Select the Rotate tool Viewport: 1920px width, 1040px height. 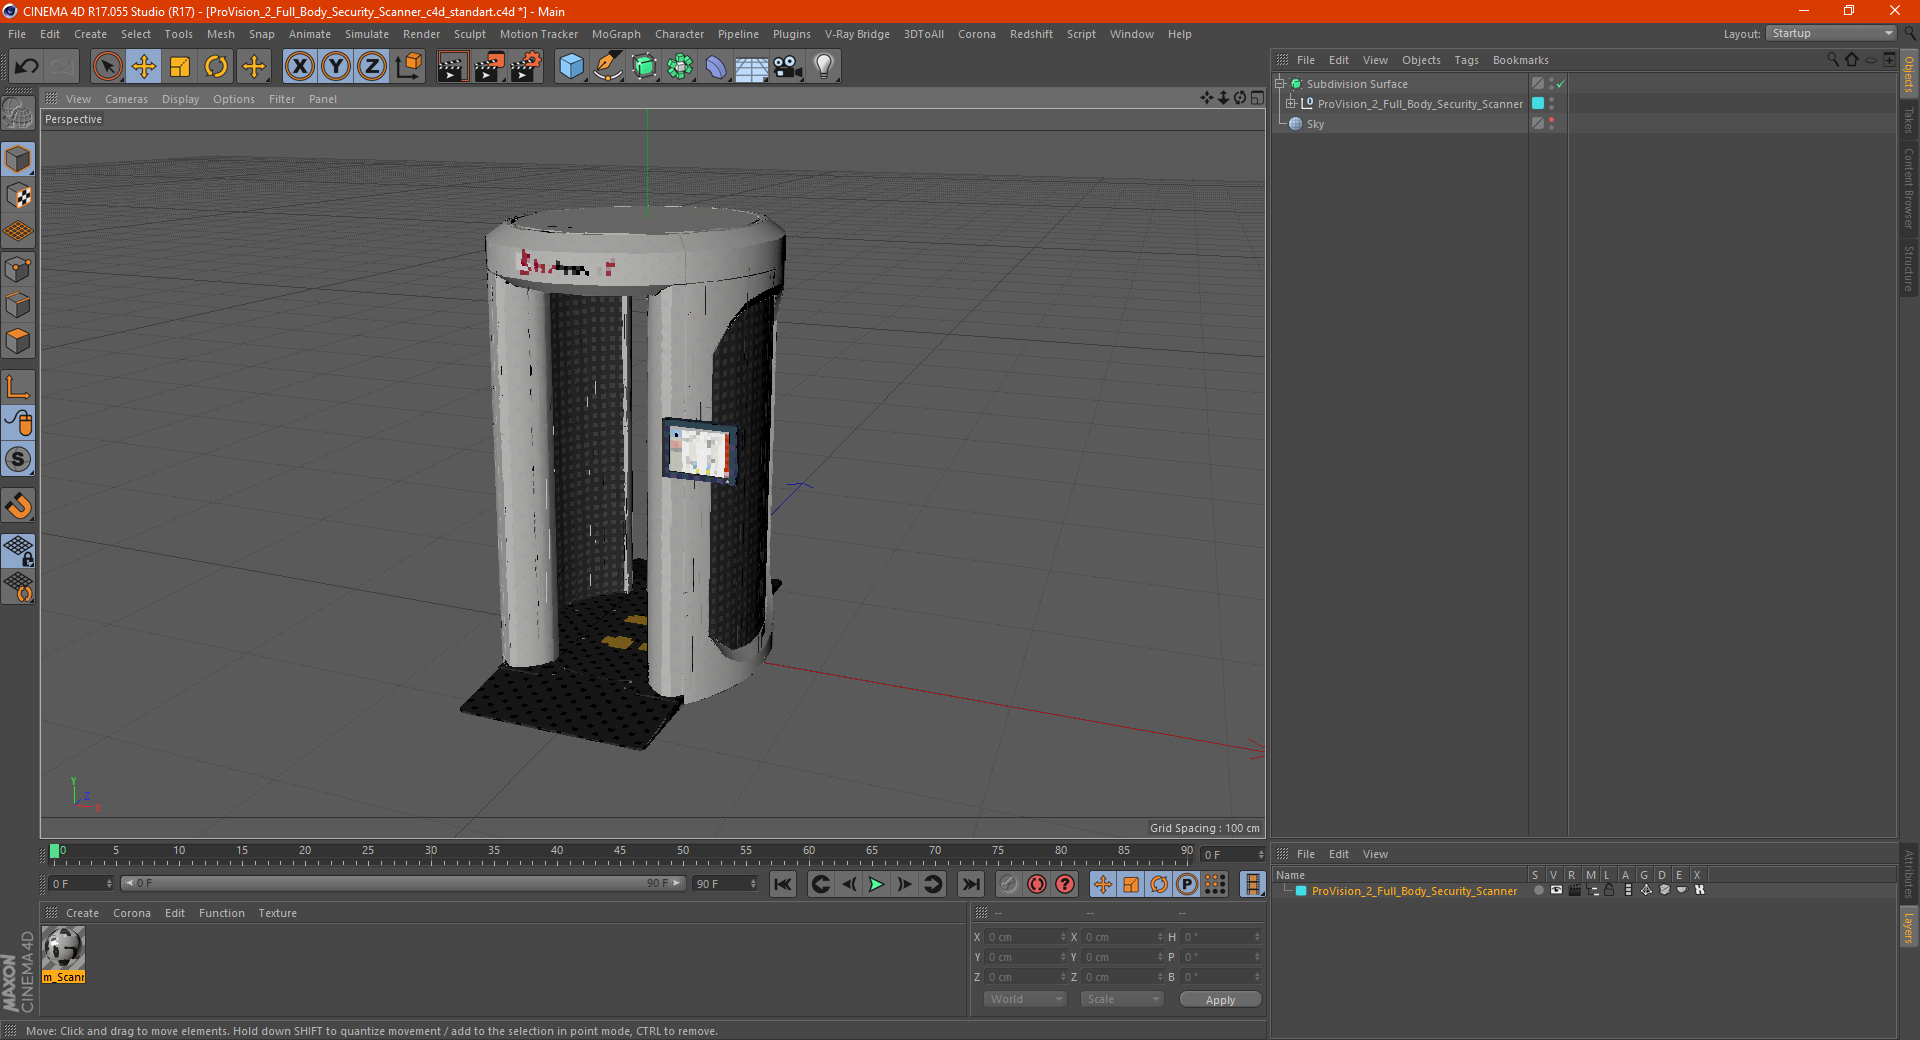coord(216,67)
